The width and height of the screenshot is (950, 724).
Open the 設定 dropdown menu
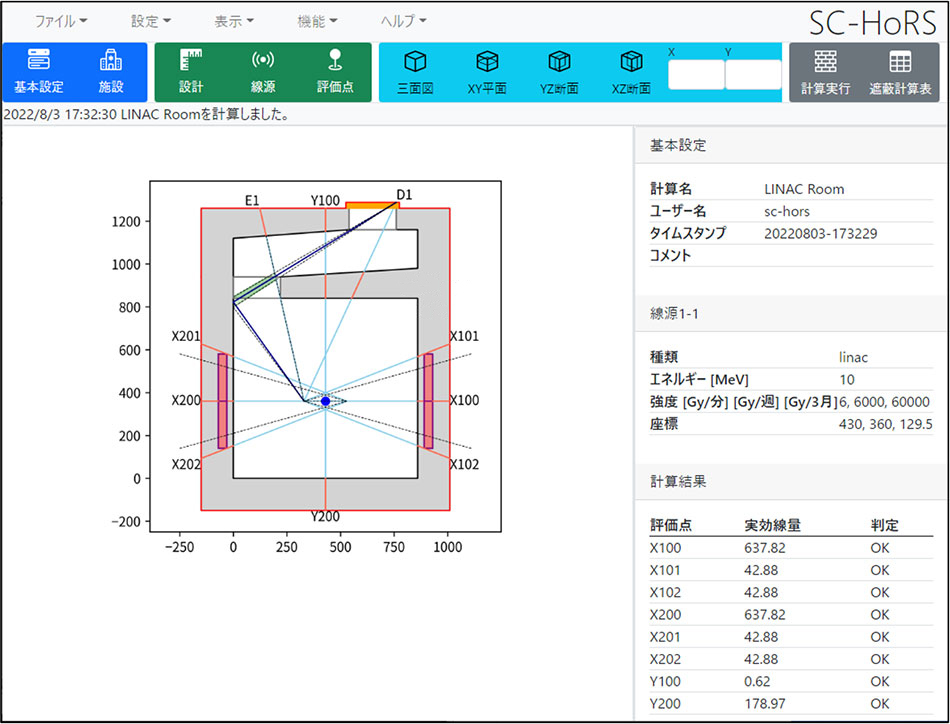pos(151,20)
